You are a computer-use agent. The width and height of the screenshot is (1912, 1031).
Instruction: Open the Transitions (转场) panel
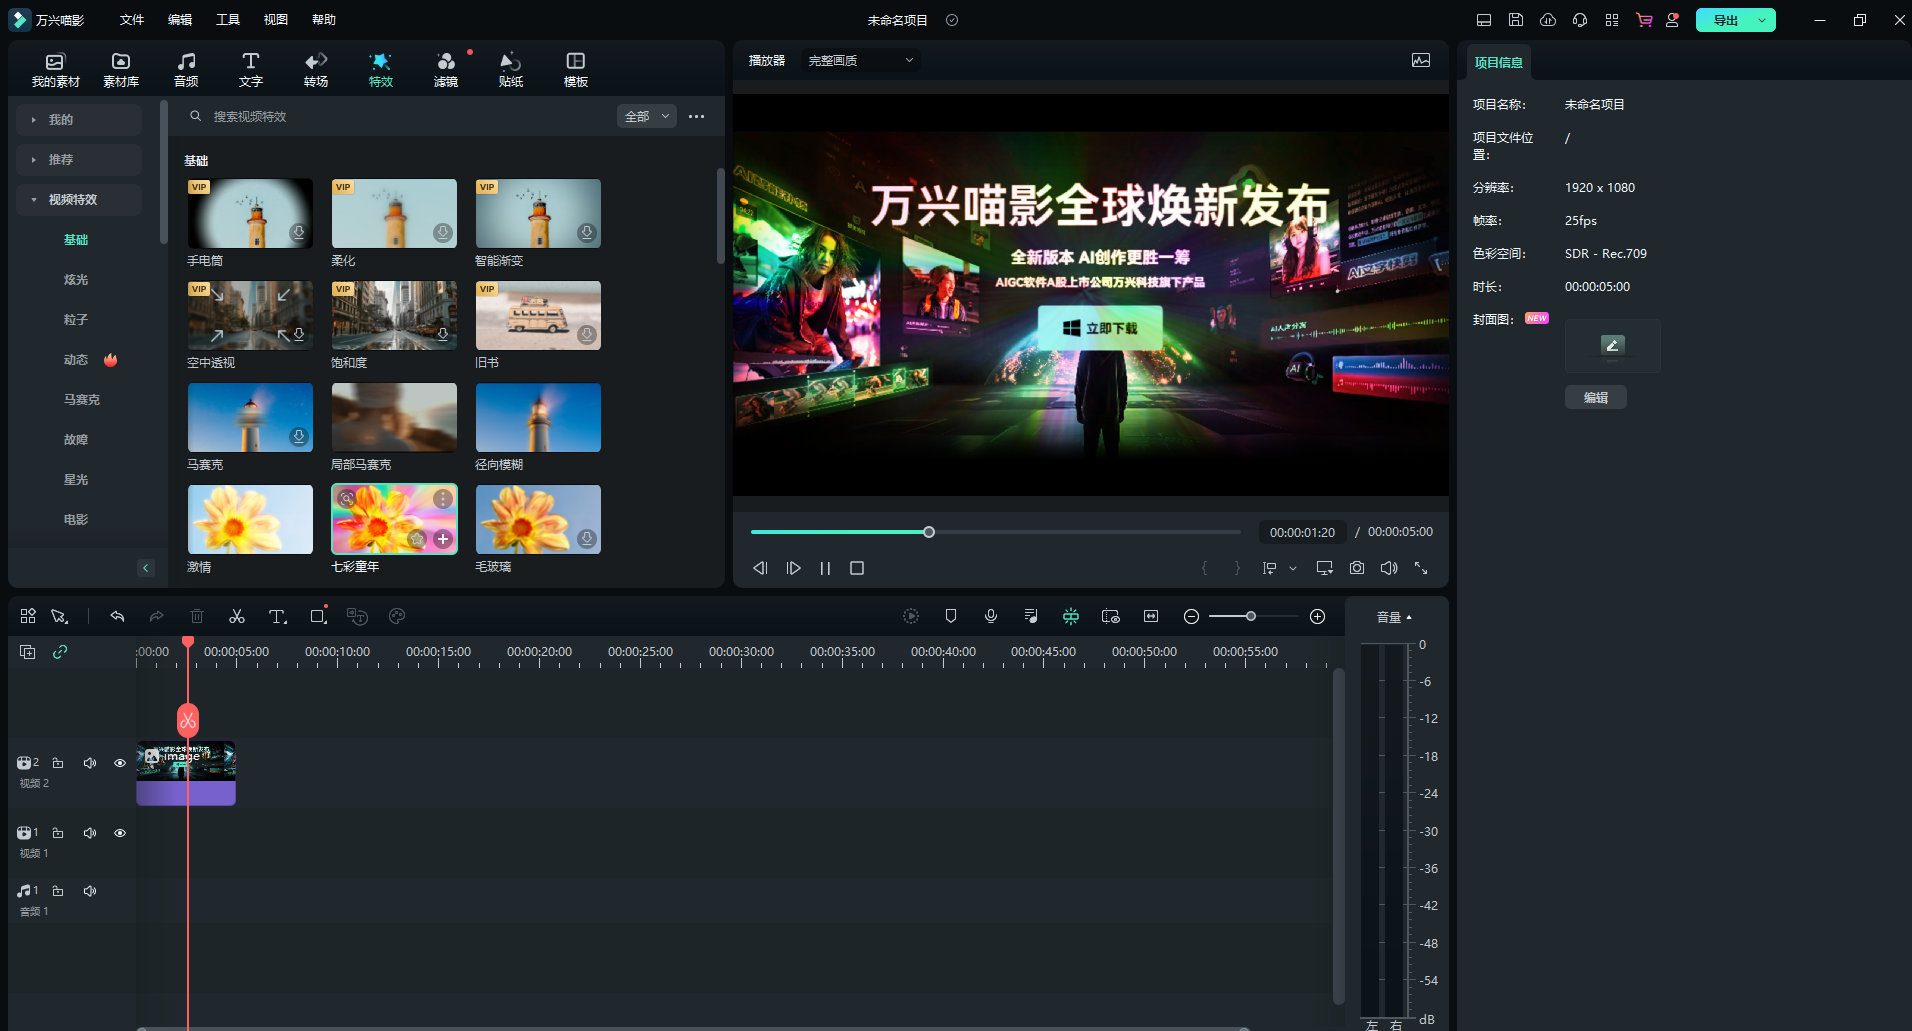(x=316, y=69)
